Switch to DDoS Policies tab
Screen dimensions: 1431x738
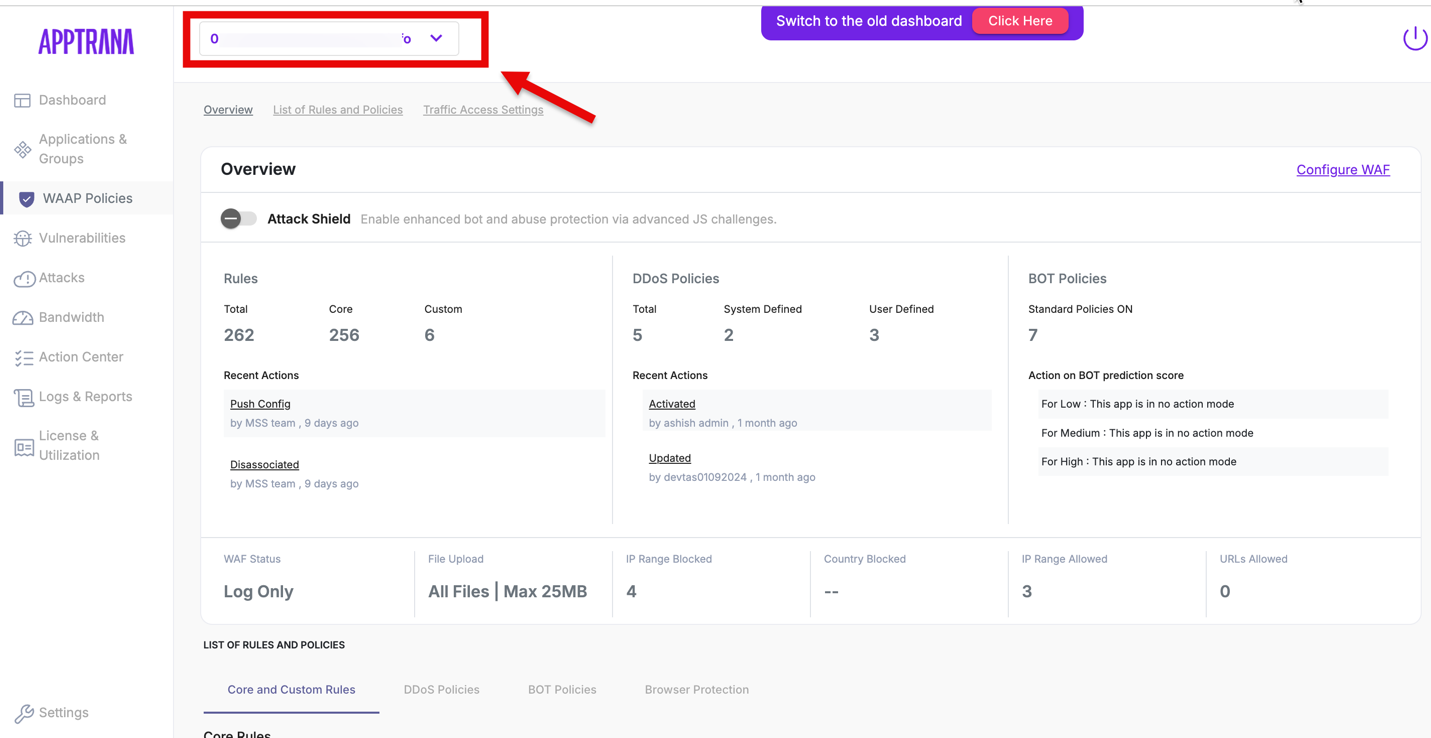(441, 689)
